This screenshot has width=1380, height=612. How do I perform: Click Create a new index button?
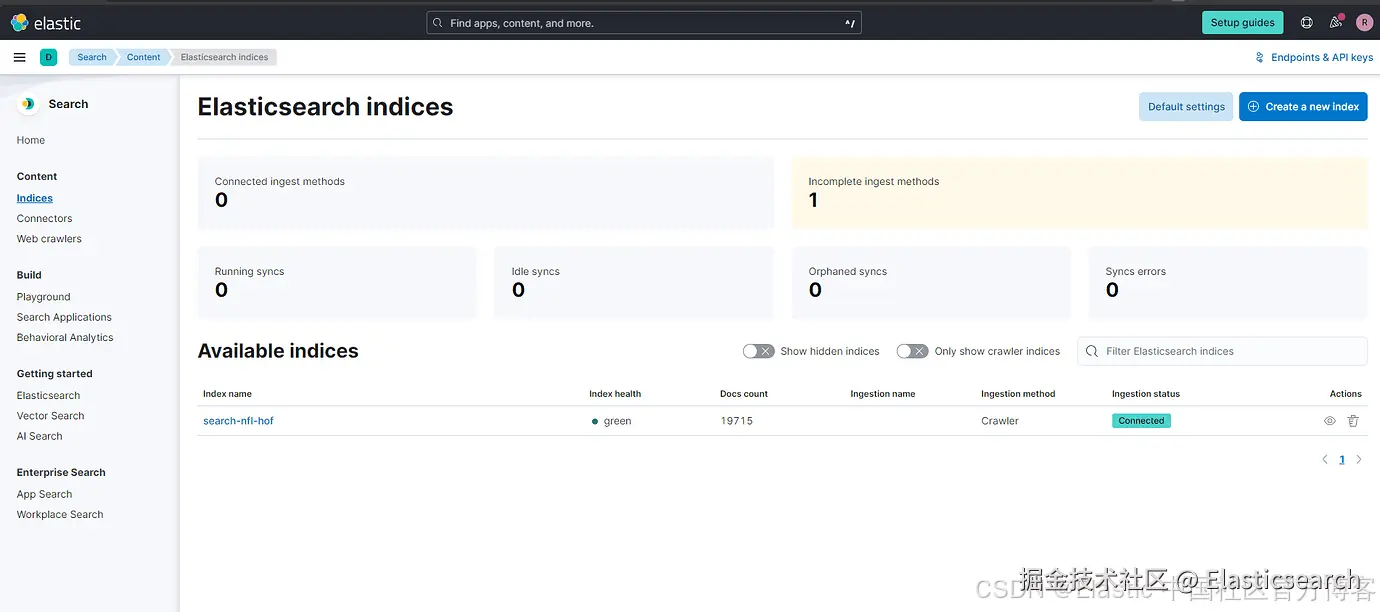(1303, 107)
